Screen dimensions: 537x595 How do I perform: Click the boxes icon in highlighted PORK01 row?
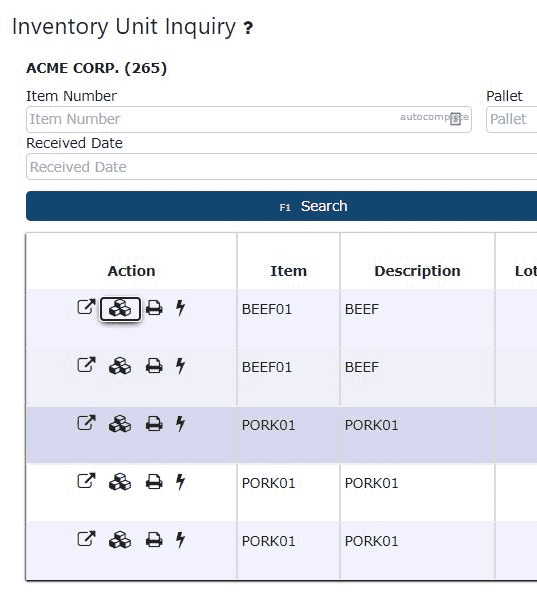[120, 424]
